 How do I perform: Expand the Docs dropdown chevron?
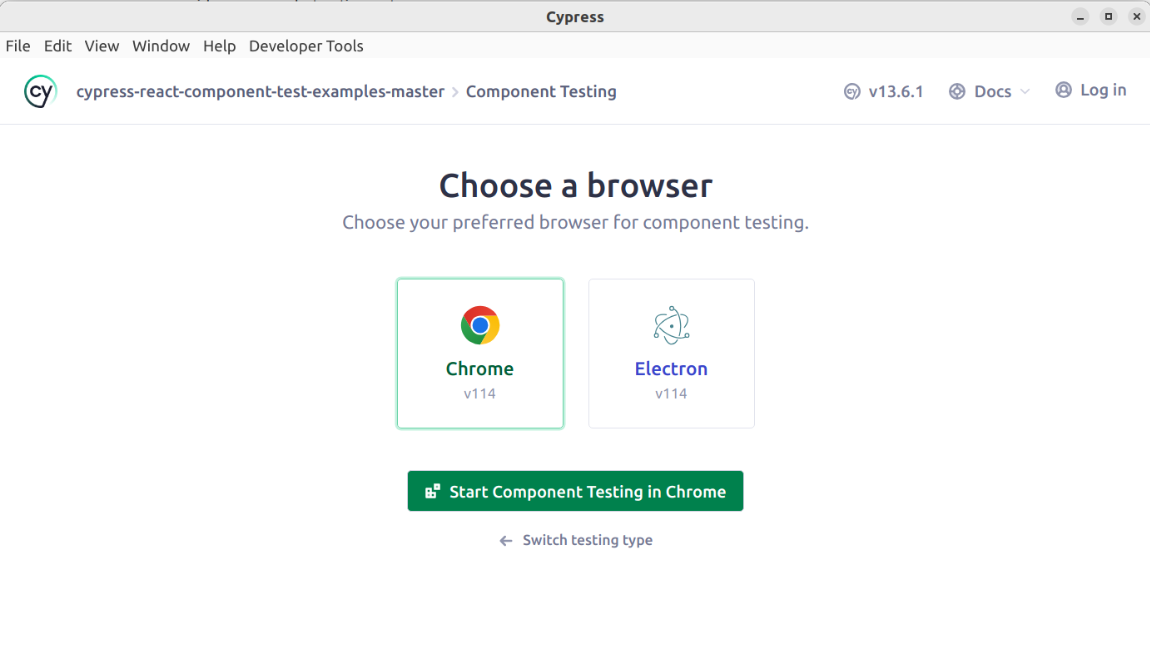tap(1026, 91)
